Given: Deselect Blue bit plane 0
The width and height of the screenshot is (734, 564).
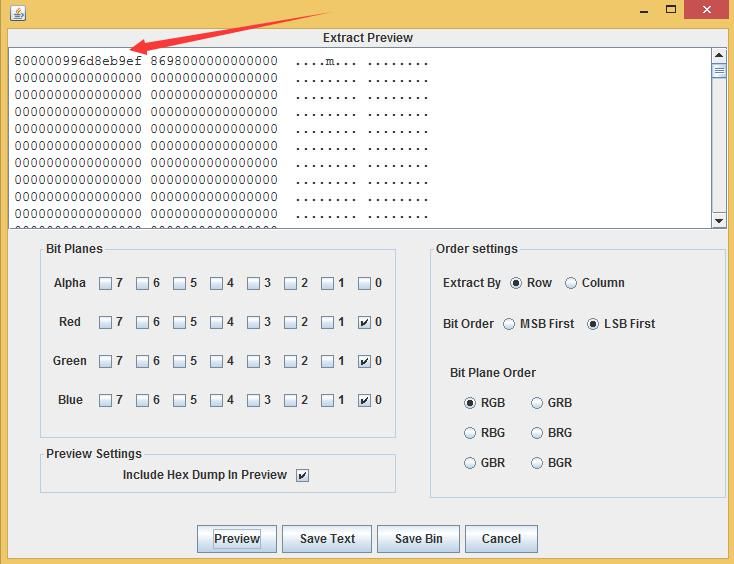Looking at the screenshot, I should pos(364,401).
